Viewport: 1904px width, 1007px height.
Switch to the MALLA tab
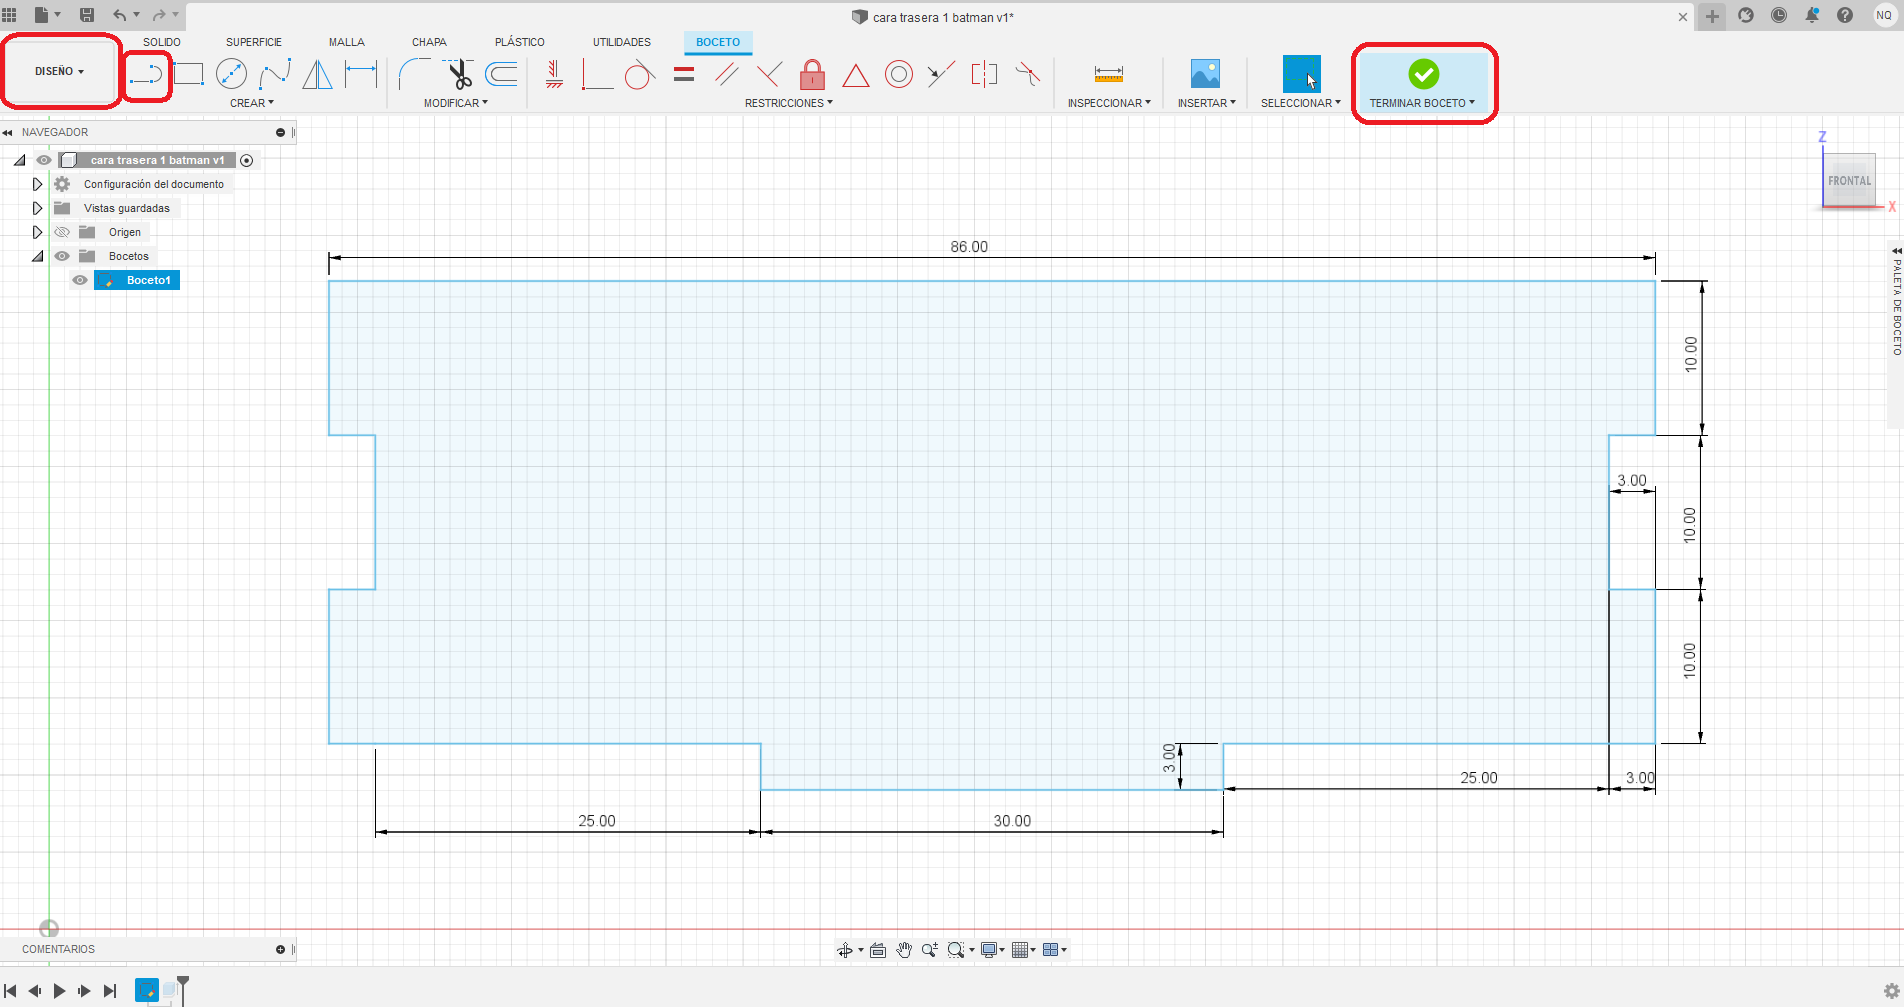coord(347,42)
